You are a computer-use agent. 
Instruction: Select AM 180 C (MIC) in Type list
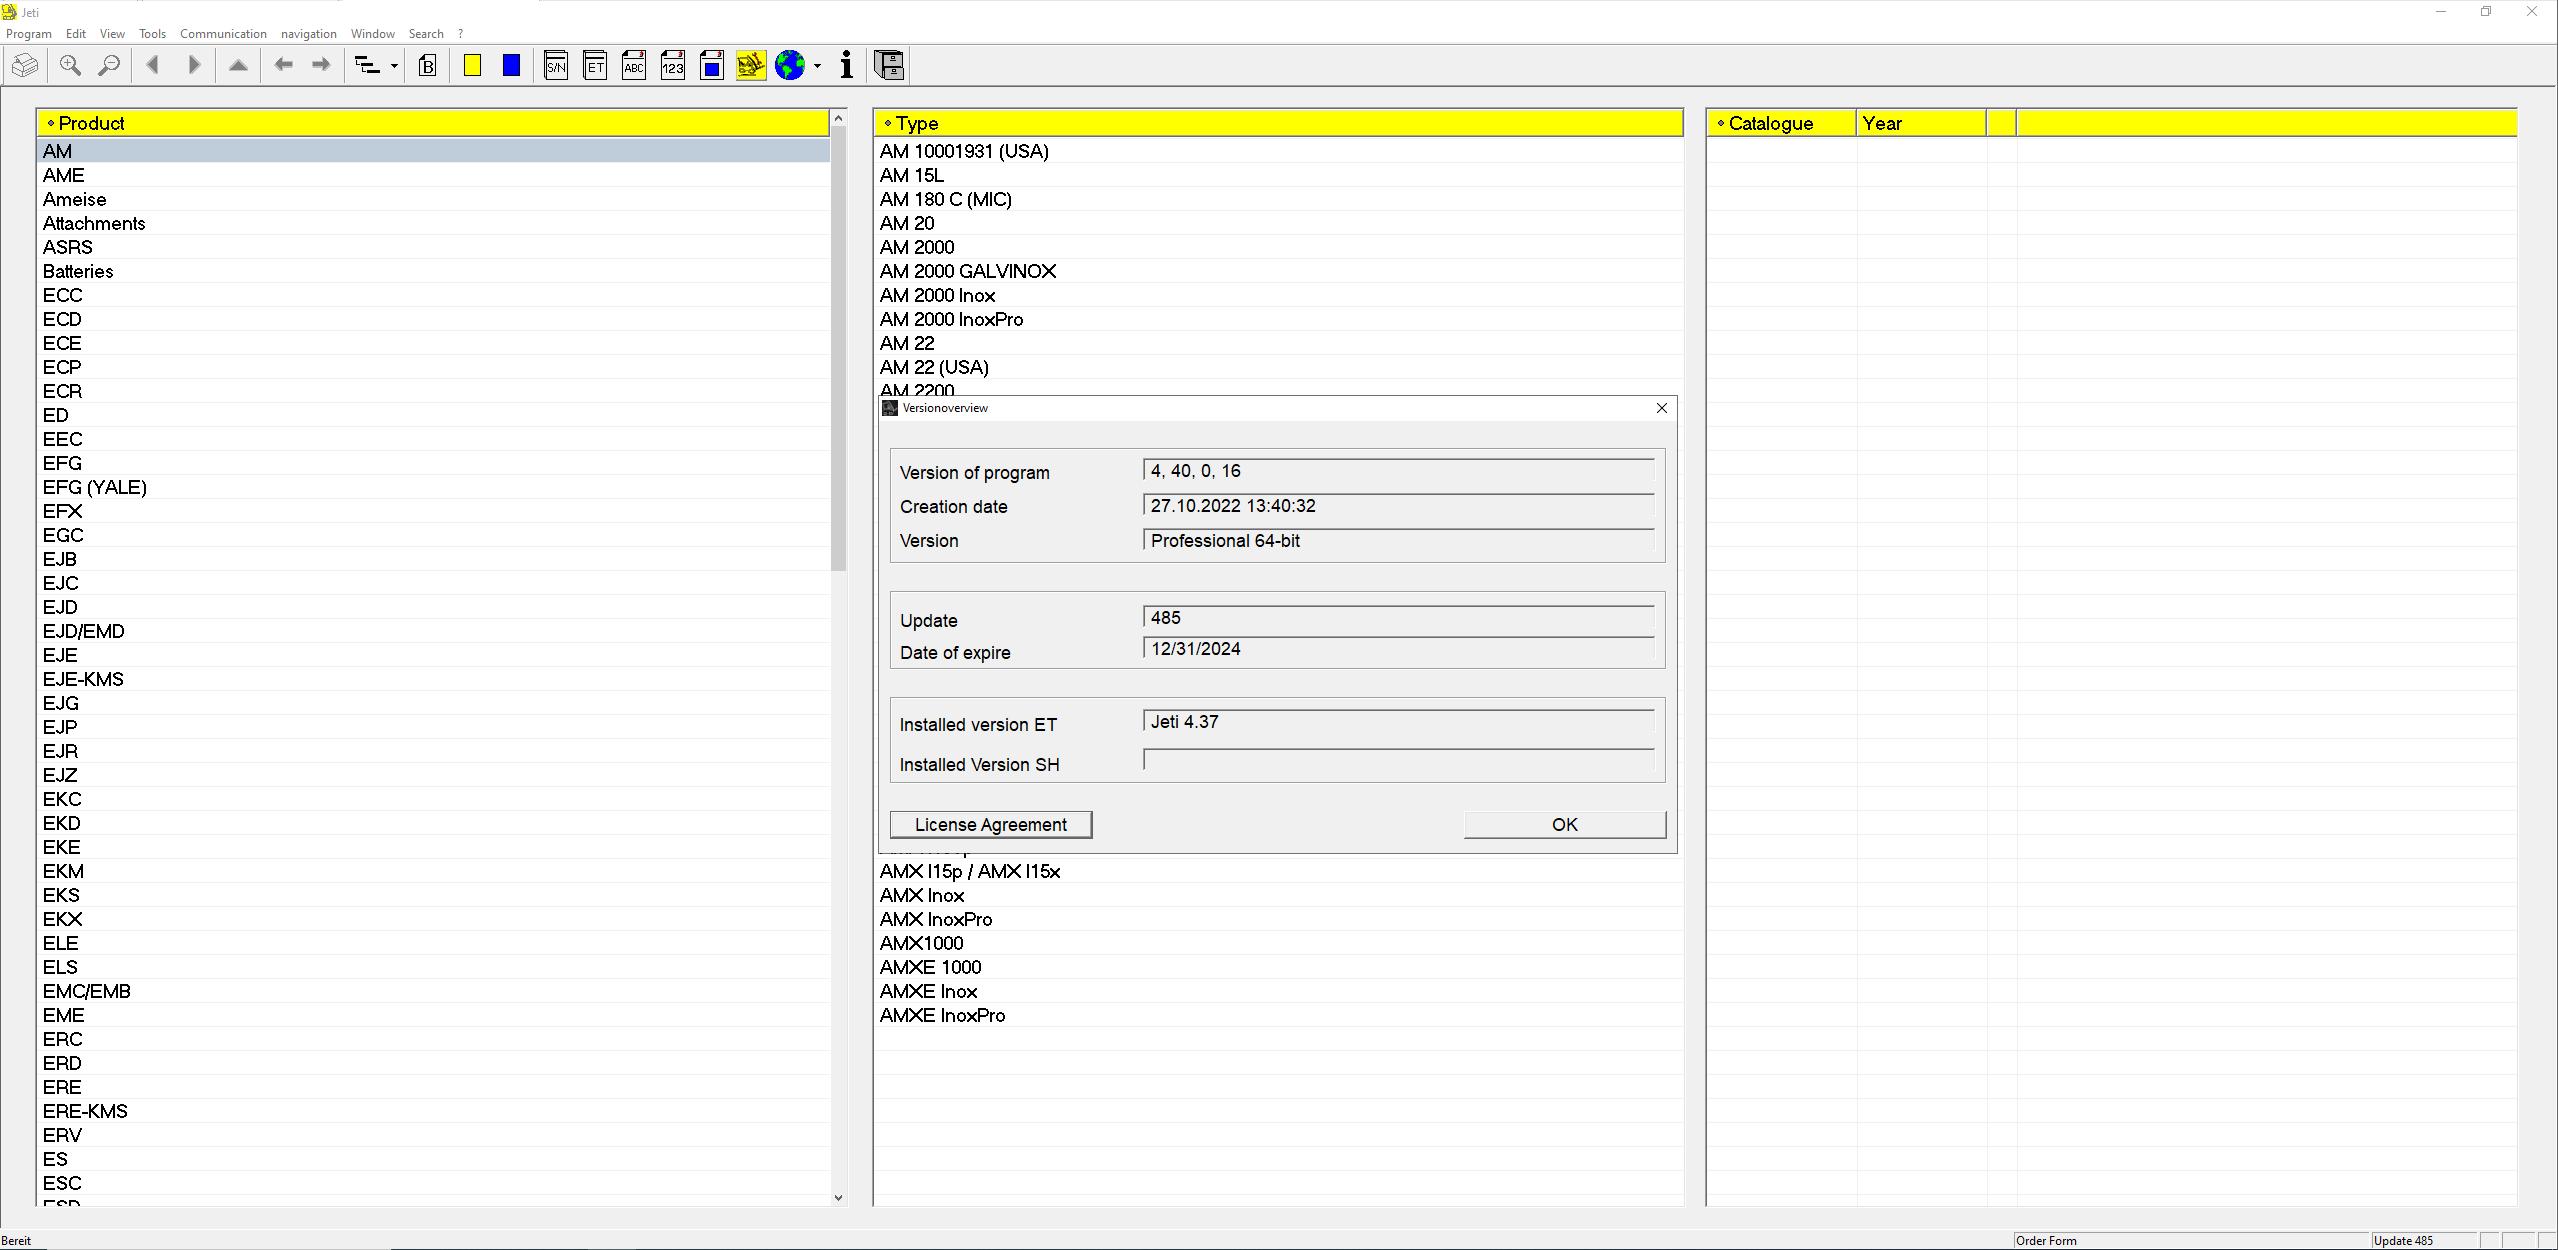tap(1278, 199)
